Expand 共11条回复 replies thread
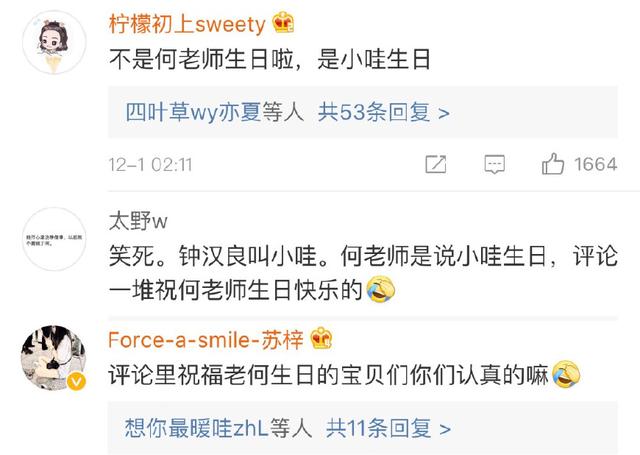 click(388, 428)
